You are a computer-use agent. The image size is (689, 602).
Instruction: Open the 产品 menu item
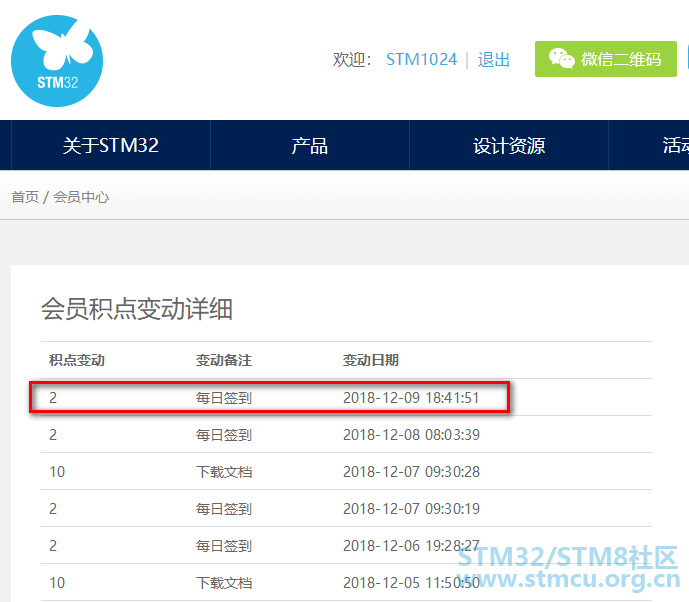click(310, 145)
